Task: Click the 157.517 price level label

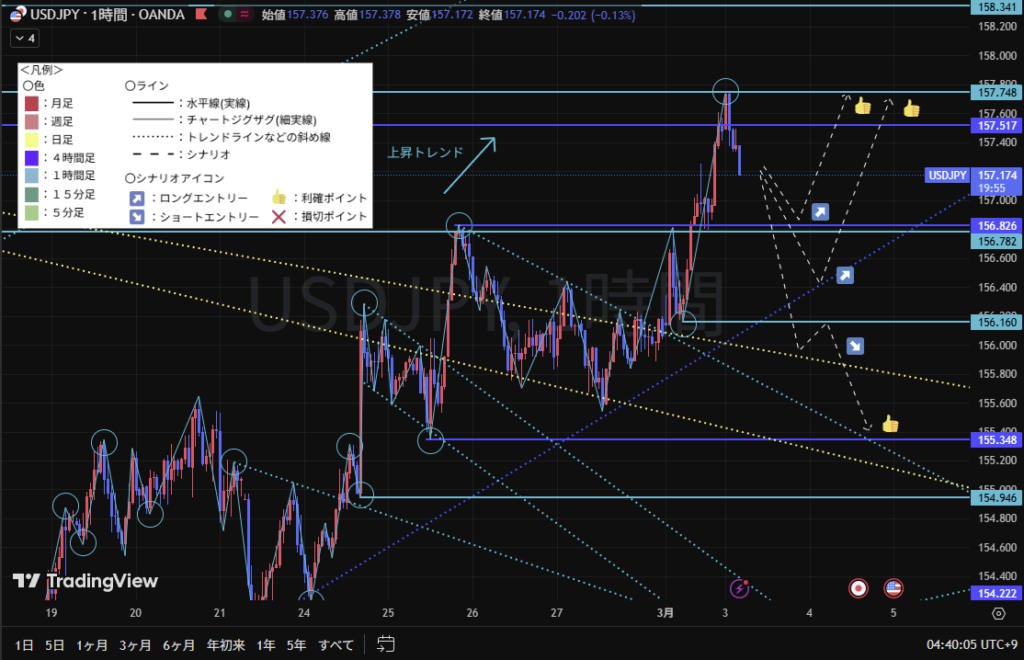Action: point(997,125)
